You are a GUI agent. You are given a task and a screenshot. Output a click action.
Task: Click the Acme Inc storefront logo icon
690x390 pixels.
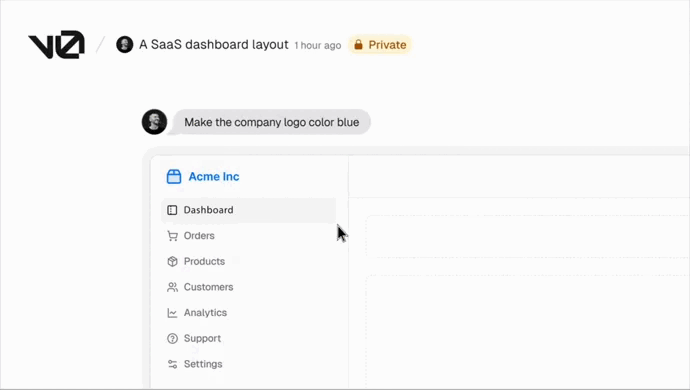point(174,177)
